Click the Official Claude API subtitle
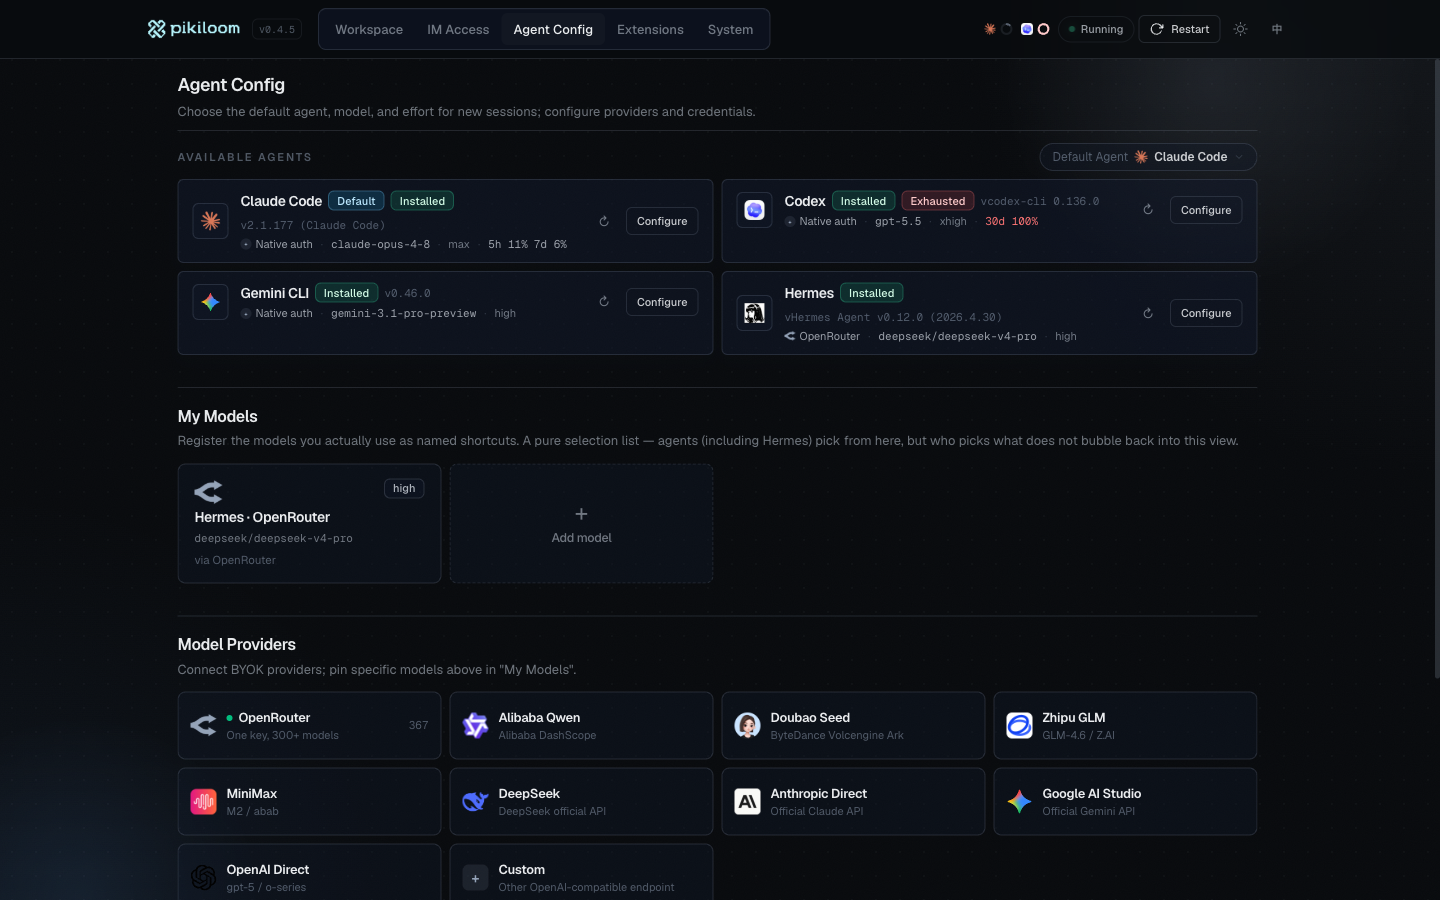Viewport: 1440px width, 900px height. coord(816,811)
